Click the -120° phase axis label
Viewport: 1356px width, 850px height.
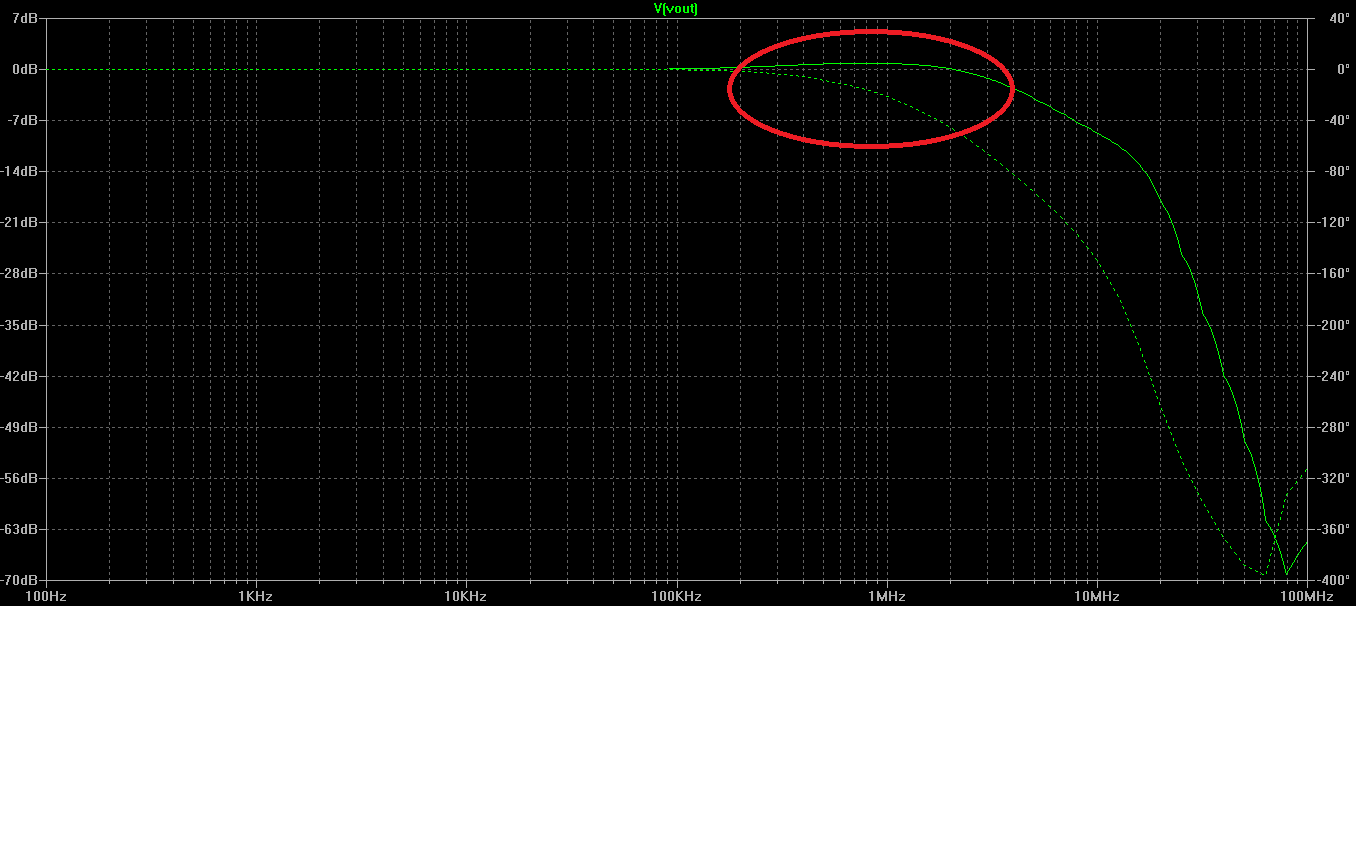tap(1332, 222)
